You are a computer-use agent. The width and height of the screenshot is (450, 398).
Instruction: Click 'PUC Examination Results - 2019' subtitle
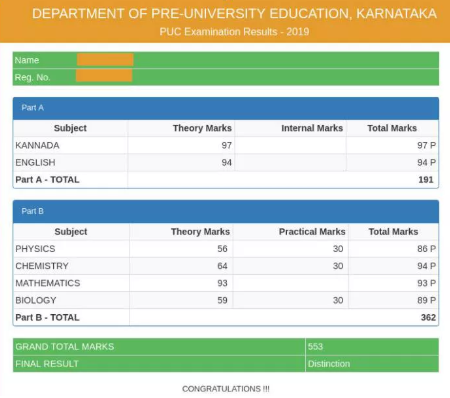coord(234,32)
